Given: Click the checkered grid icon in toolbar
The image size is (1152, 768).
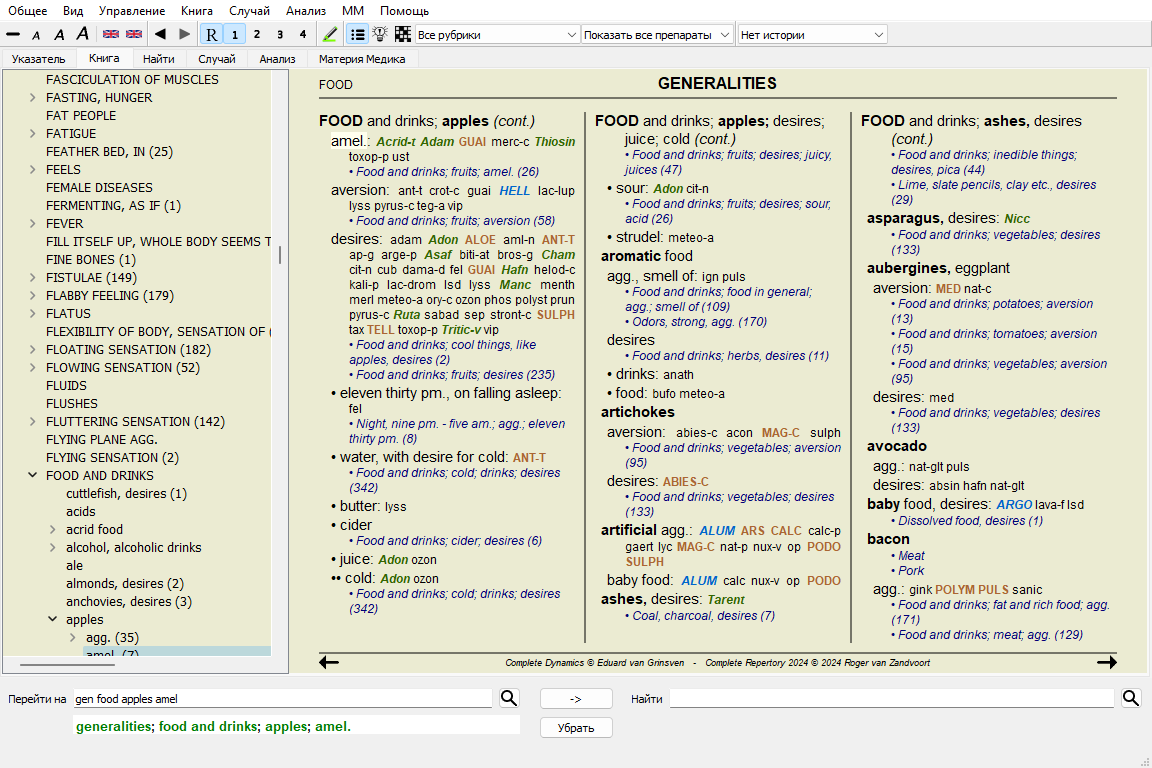Looking at the screenshot, I should (403, 34).
